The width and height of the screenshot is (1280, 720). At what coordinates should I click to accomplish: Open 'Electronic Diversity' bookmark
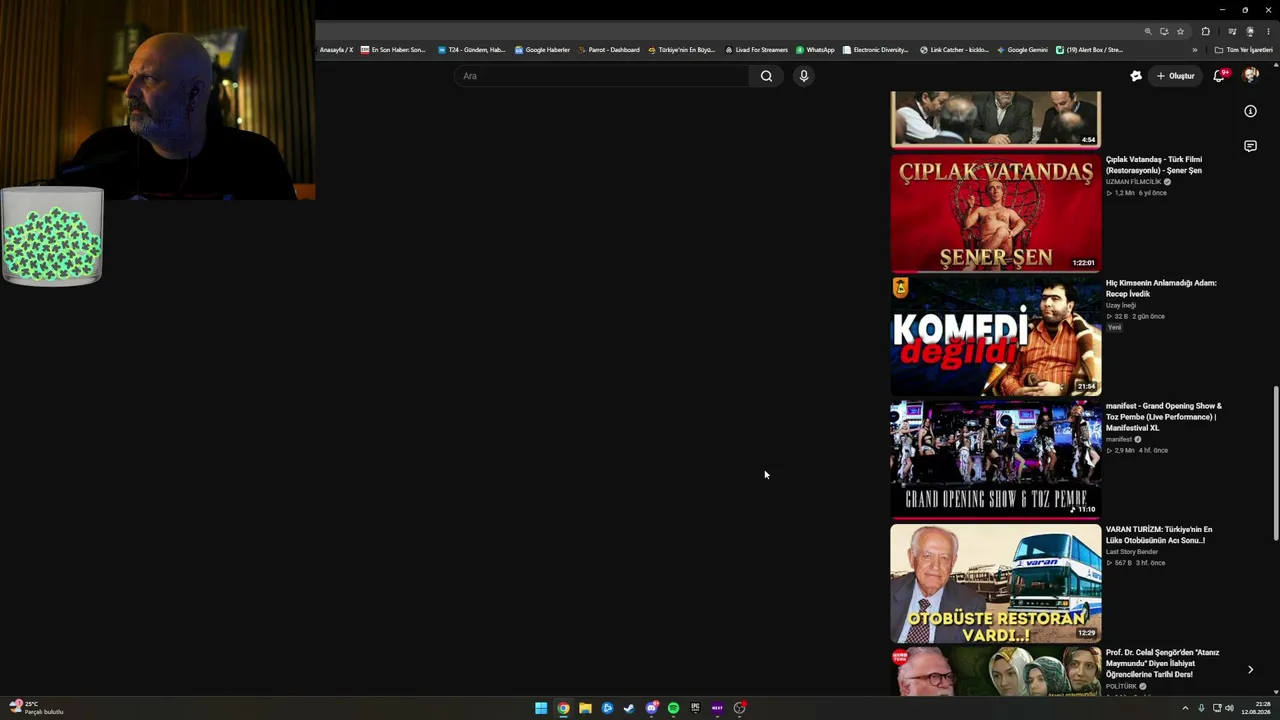(876, 49)
